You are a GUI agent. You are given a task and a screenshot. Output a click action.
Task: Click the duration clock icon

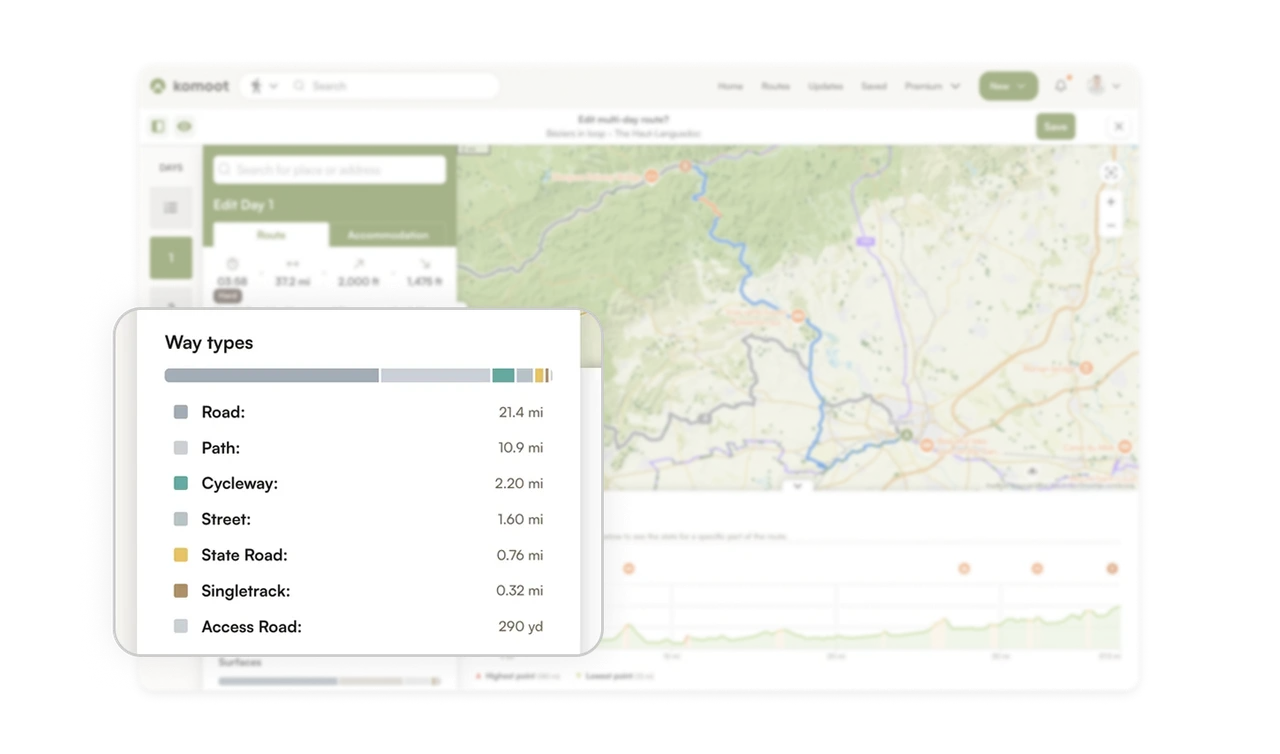[232, 264]
